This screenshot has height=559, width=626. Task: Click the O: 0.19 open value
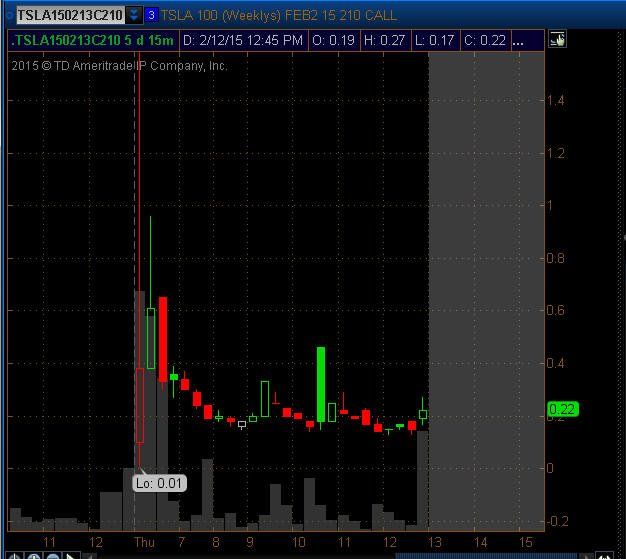333,40
